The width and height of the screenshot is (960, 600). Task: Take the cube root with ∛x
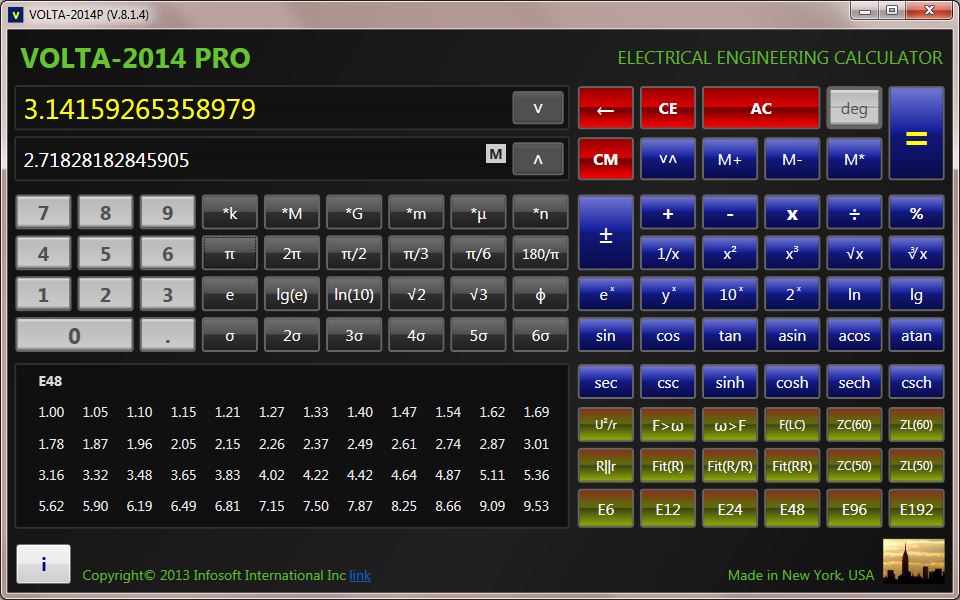(916, 253)
